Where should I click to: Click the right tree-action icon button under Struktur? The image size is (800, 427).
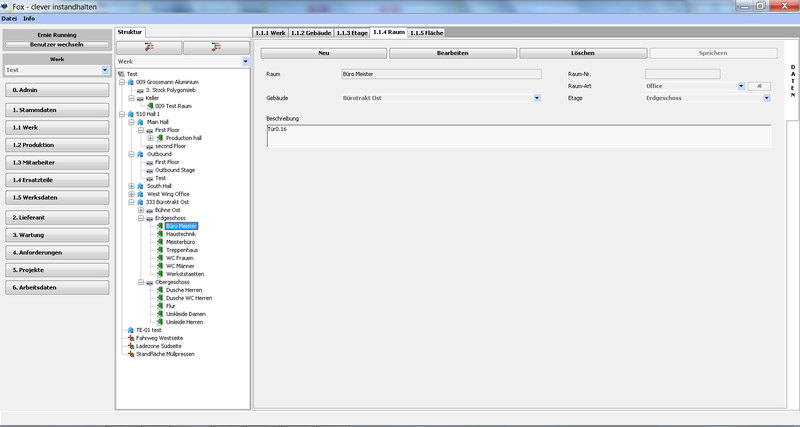[215, 47]
